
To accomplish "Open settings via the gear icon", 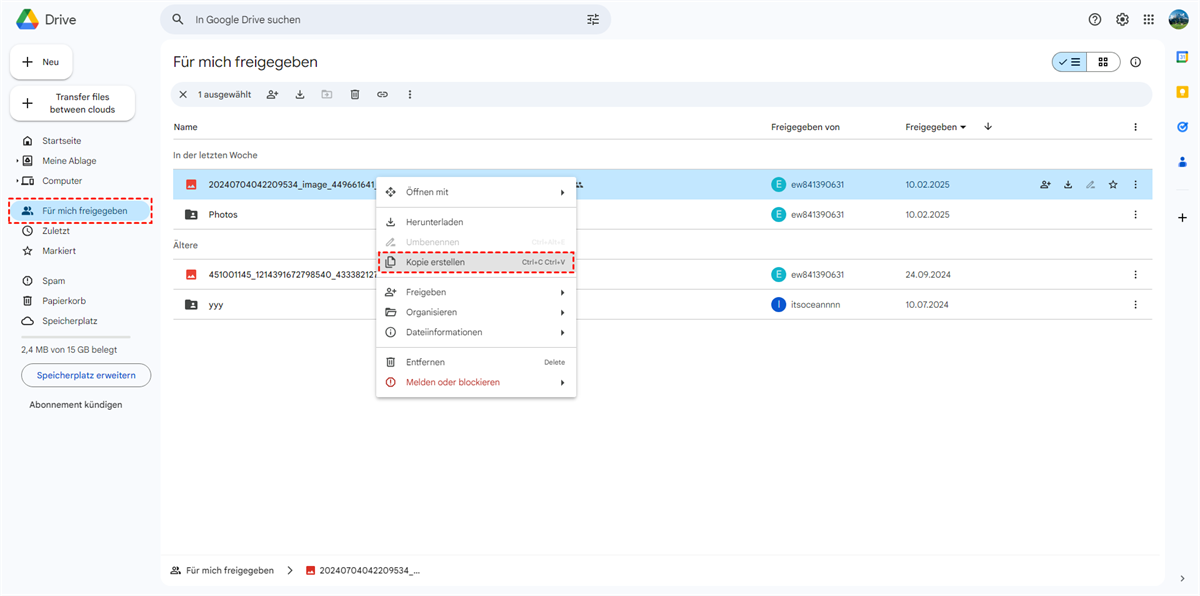I will pyautogui.click(x=1122, y=20).
